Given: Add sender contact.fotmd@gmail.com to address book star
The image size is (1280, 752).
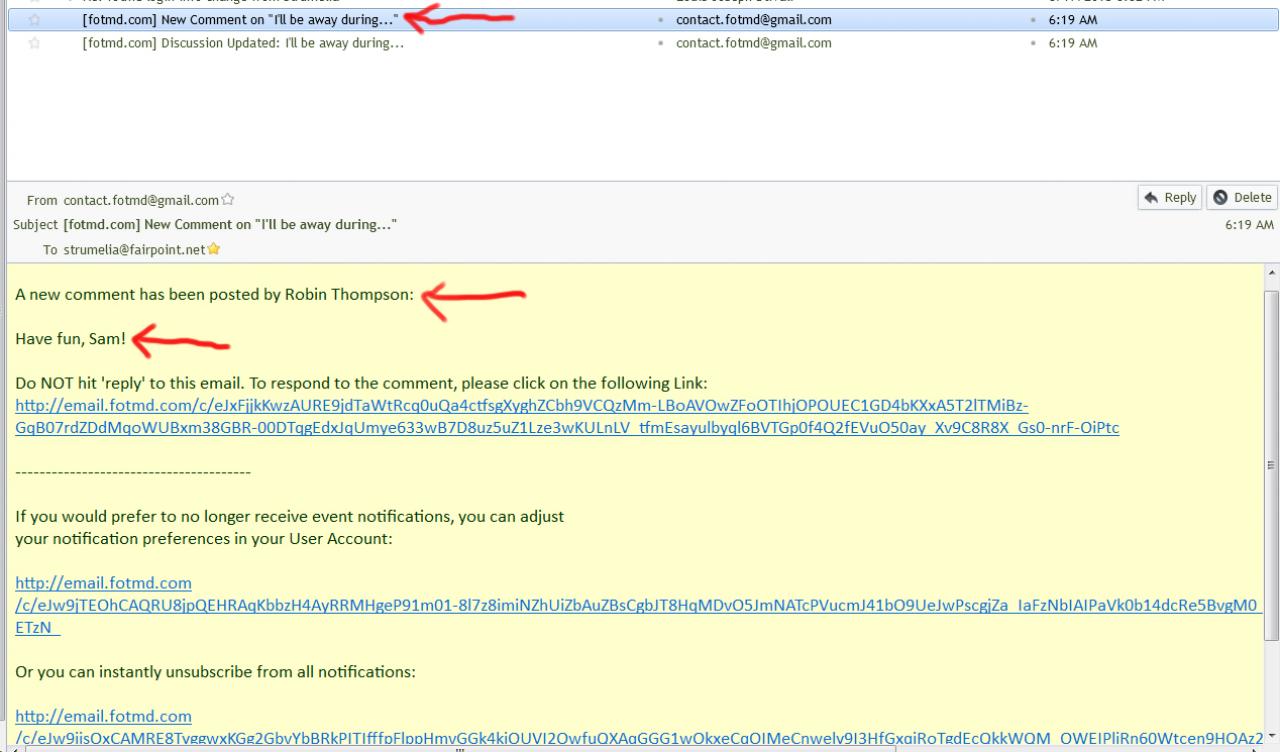Looking at the screenshot, I should click(228, 200).
